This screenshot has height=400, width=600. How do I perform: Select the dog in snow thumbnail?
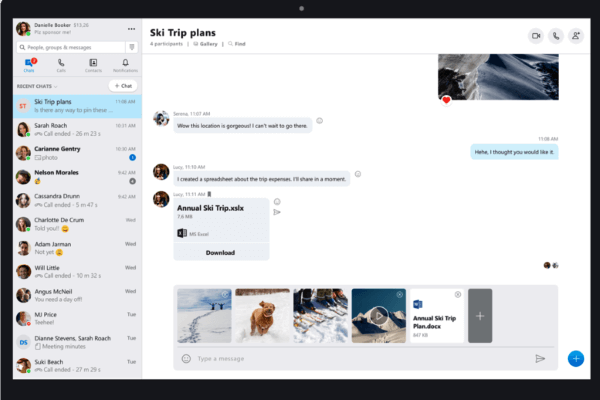262,316
